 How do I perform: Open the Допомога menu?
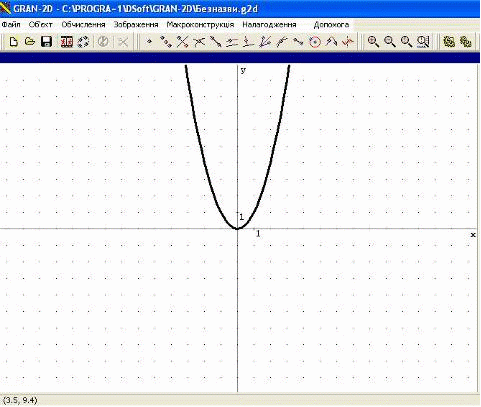[331, 25]
